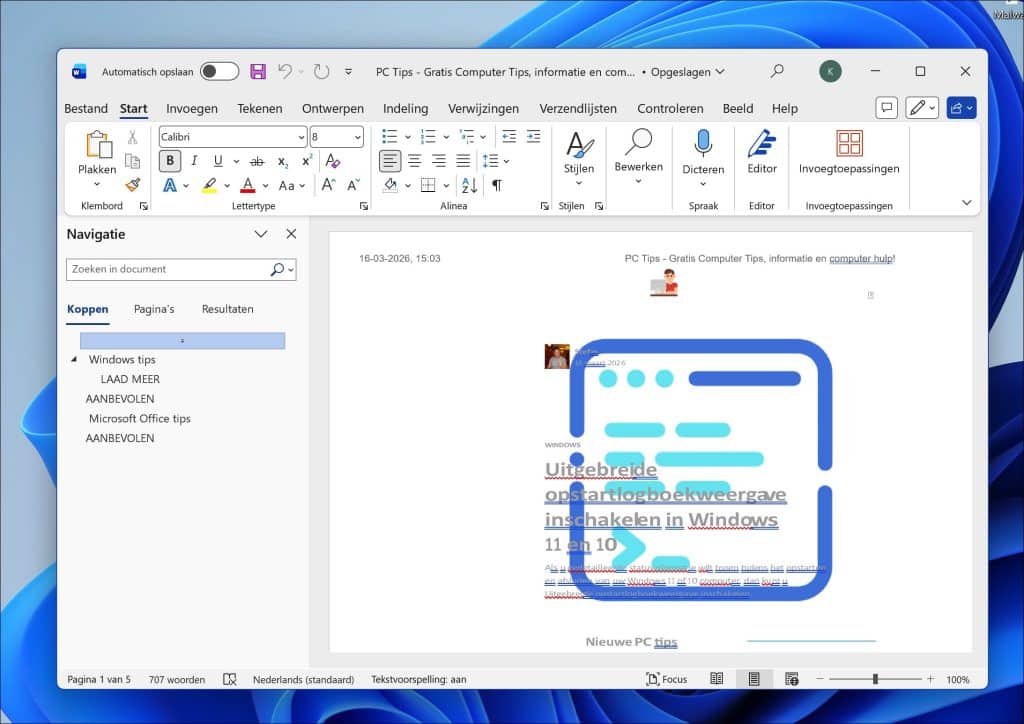Open the Pagina's tab in Navigatie
This screenshot has height=724, width=1024.
153,309
